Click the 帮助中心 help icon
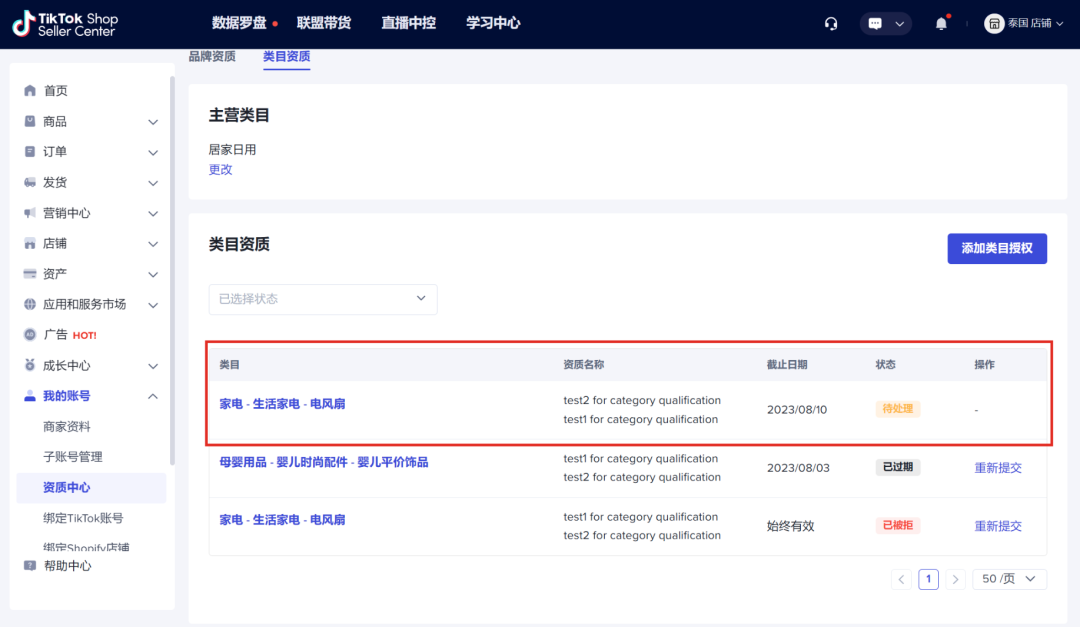Screen dimensions: 1080x627 pyautogui.click(x=30, y=566)
